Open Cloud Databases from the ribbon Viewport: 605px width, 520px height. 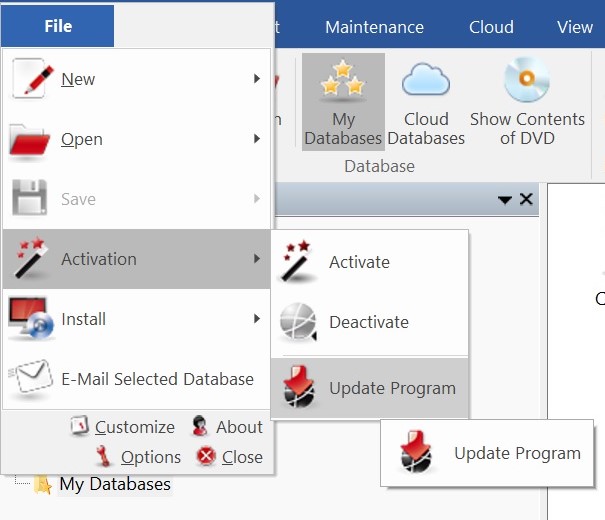point(426,102)
